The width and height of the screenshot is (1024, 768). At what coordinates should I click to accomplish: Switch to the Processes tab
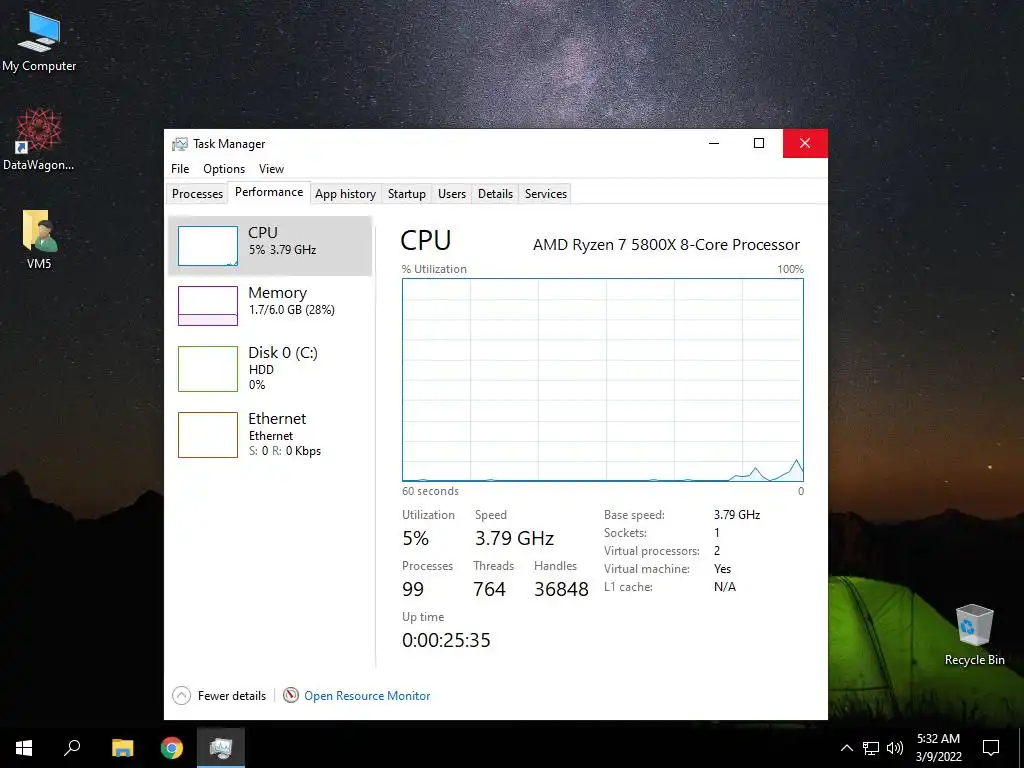[197, 194]
